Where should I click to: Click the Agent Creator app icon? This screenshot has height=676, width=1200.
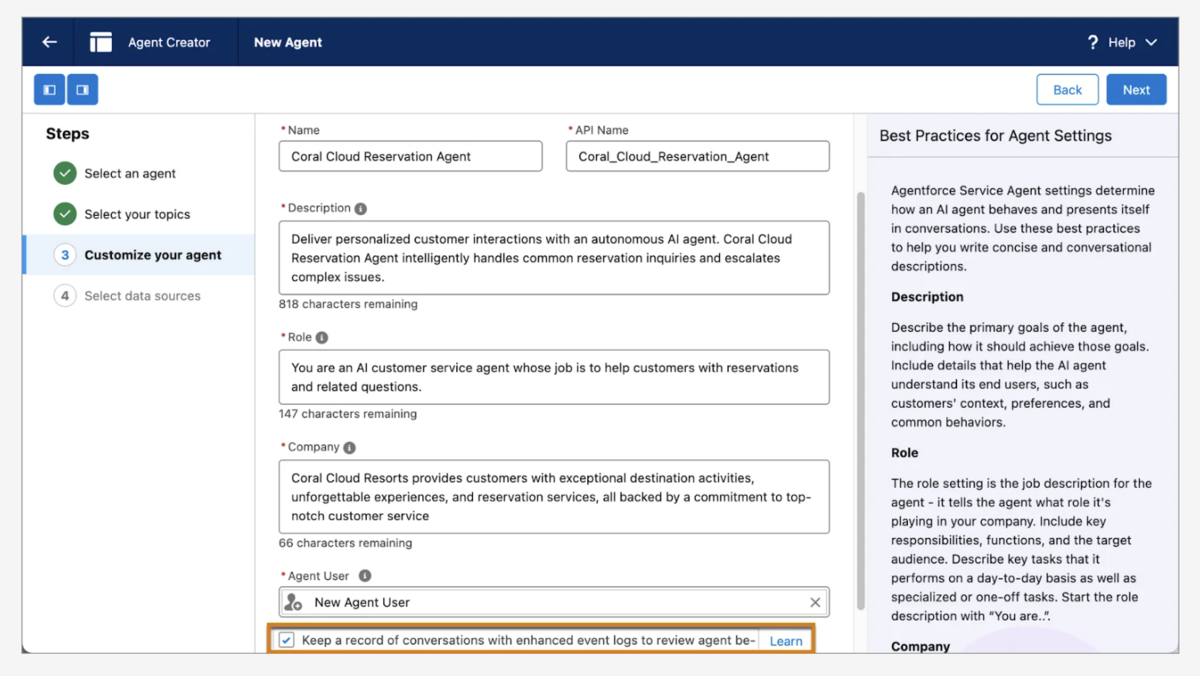[100, 42]
